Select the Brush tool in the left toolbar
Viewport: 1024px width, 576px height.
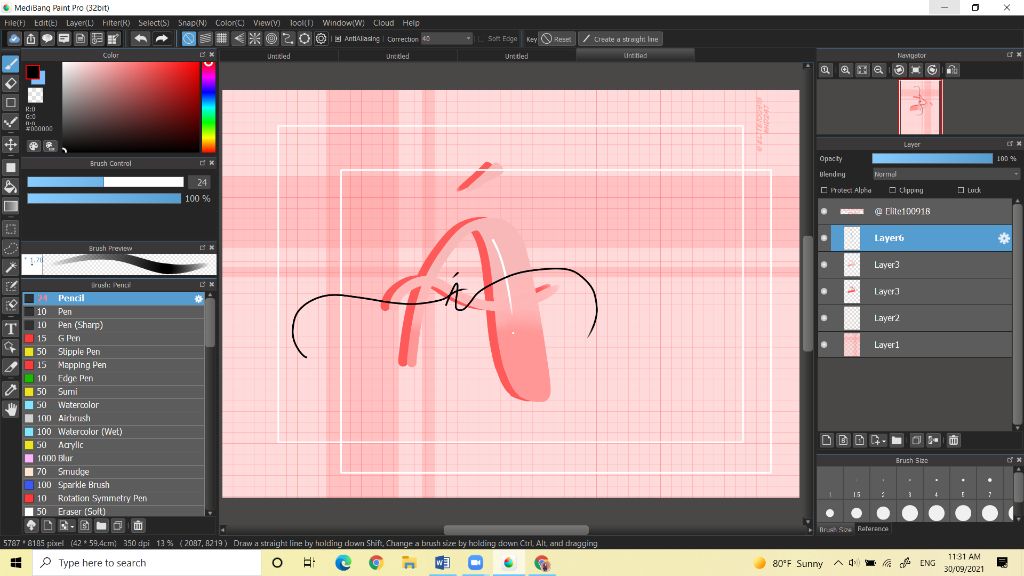(x=10, y=64)
